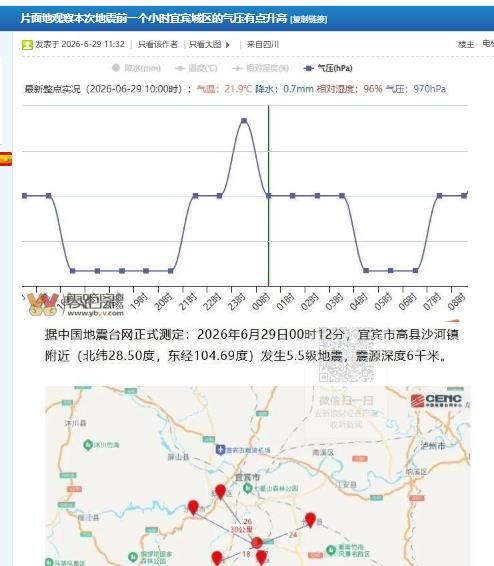Image resolution: width=494 pixels, height=566 pixels.
Task: Click the 沐川竹海 scenic spot icon
Action: pos(88,445)
